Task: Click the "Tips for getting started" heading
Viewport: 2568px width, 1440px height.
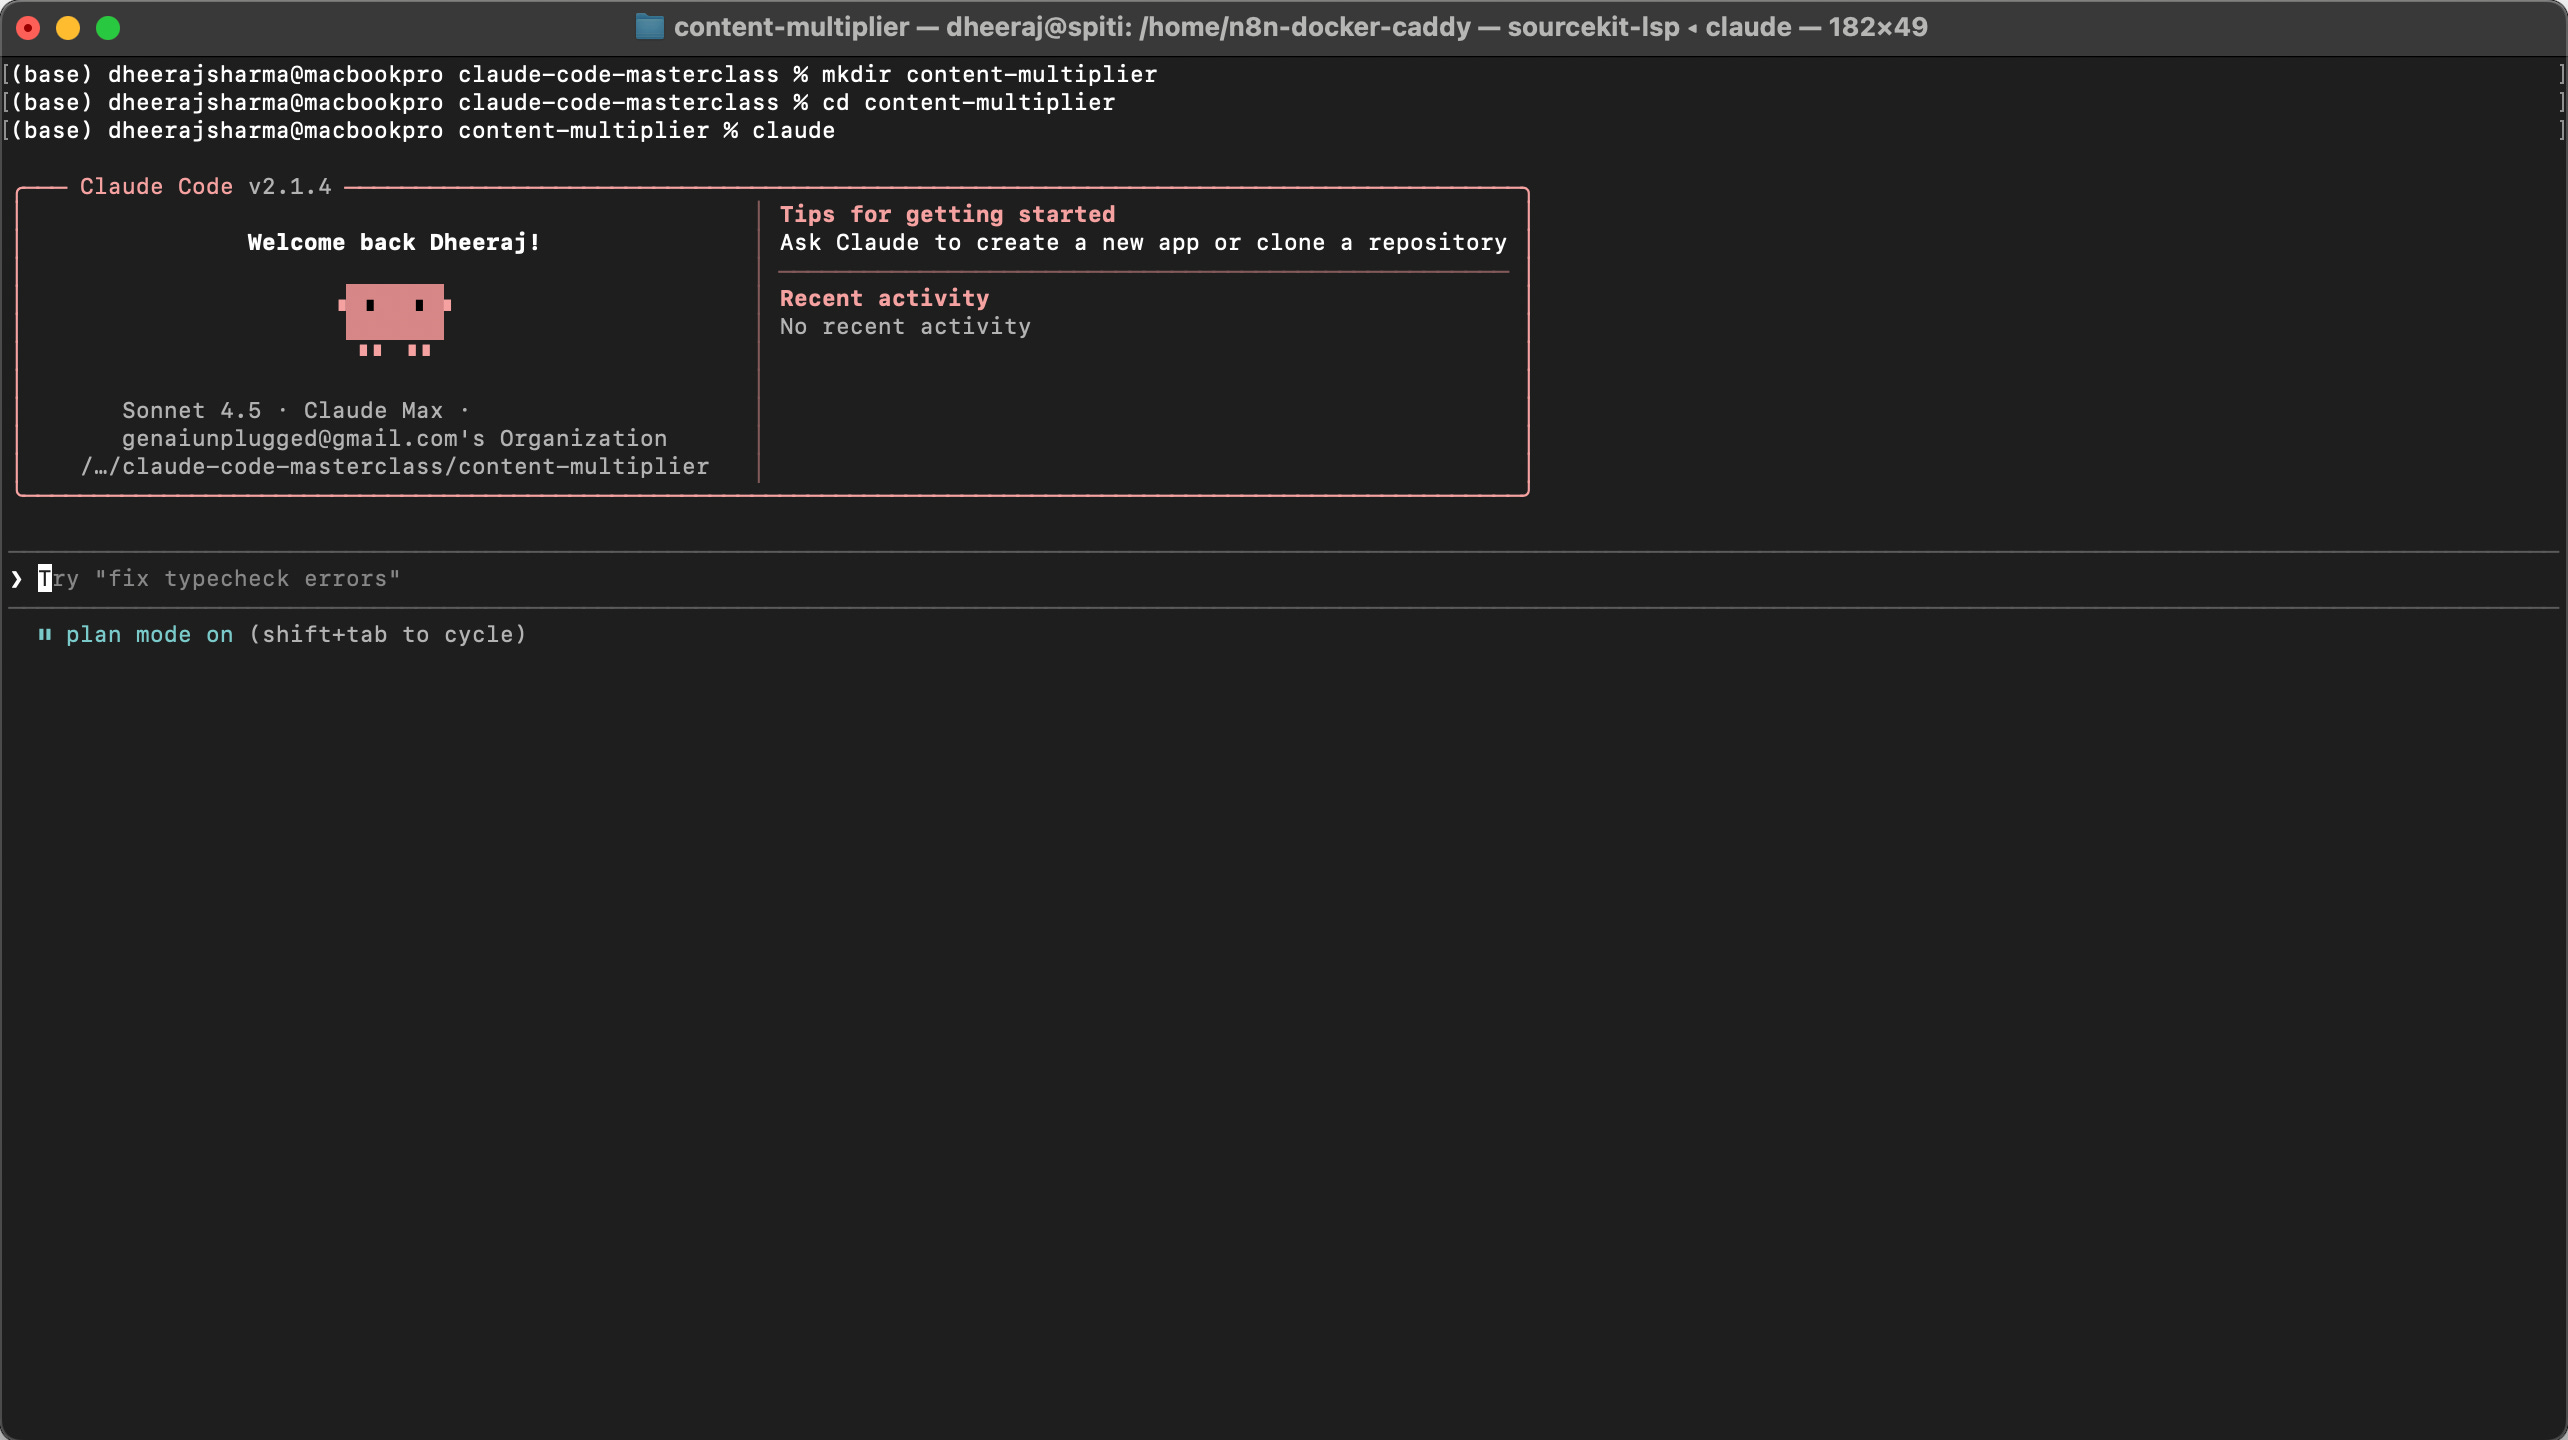Action: pos(946,214)
